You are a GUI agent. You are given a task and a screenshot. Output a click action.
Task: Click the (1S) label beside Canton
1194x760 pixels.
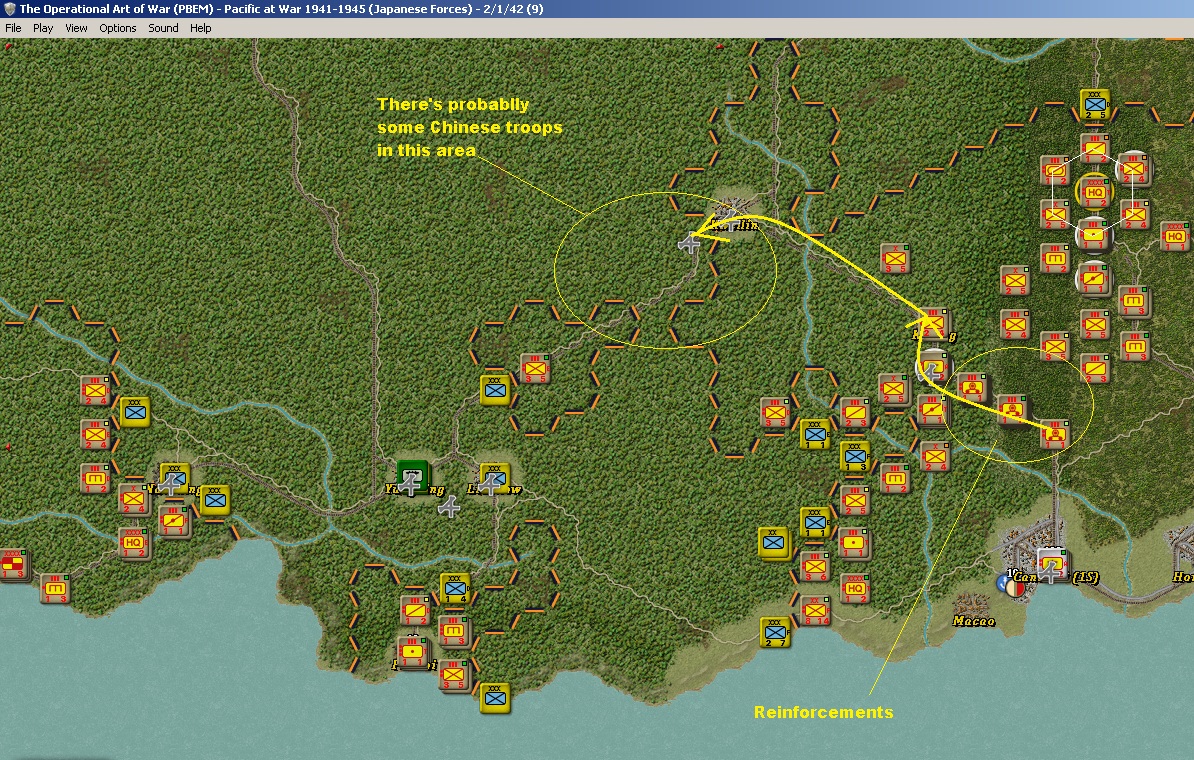(1085, 577)
